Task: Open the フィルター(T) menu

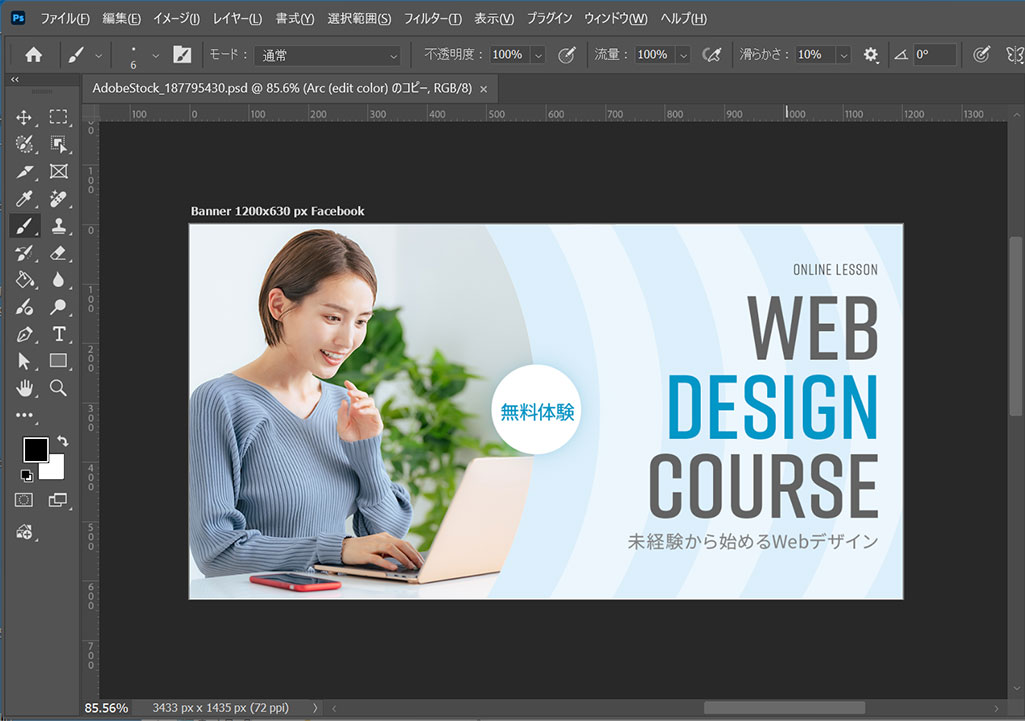Action: tap(433, 18)
